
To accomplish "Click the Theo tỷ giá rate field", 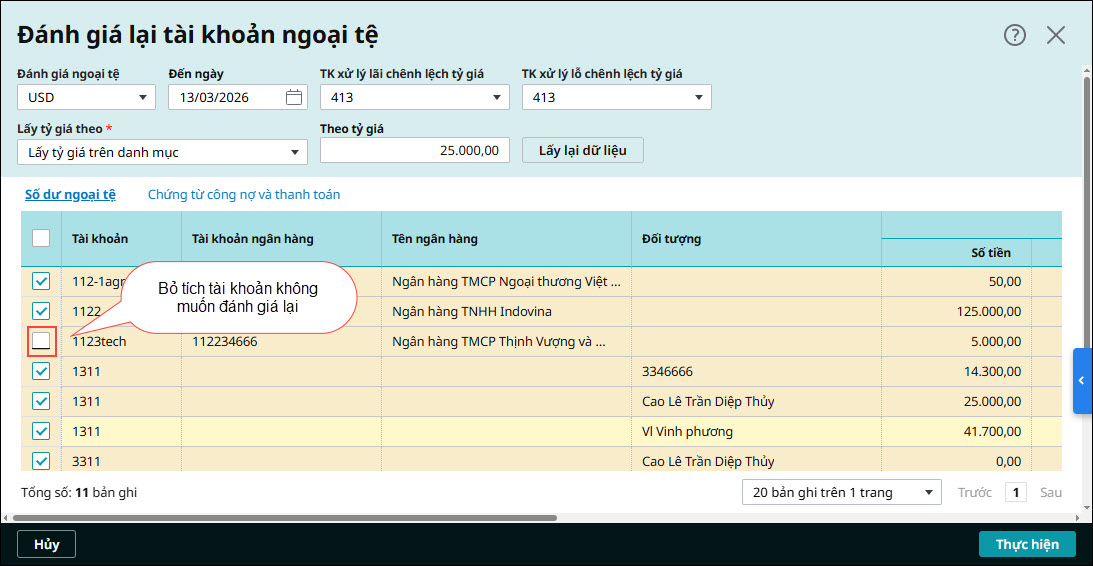I will pyautogui.click(x=414, y=150).
